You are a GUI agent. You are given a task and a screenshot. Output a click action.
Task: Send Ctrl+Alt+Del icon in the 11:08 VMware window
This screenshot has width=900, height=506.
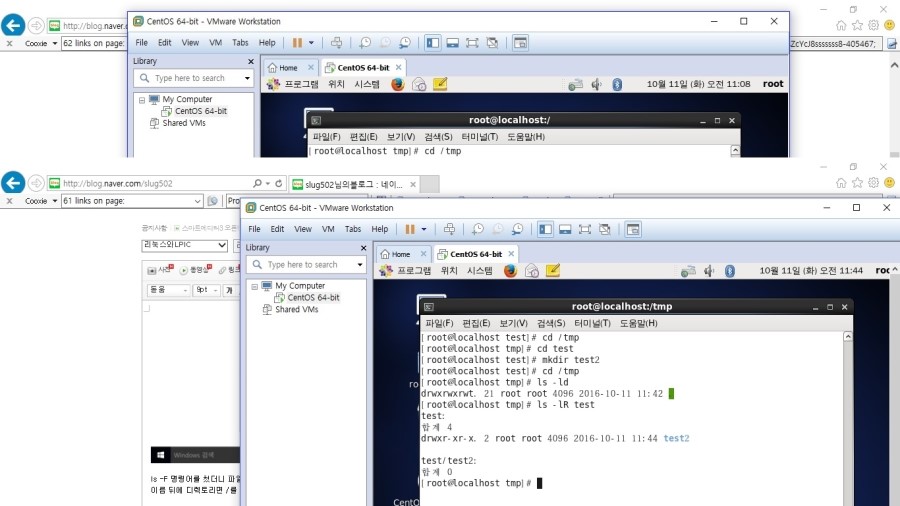[337, 42]
